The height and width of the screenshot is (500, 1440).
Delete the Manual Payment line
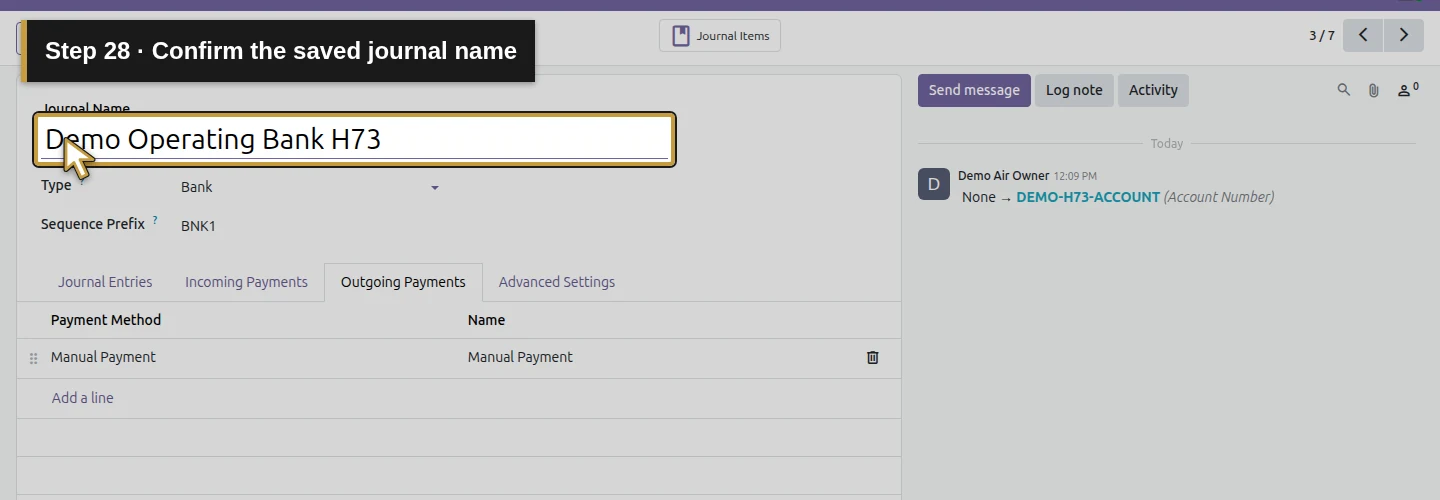[873, 358]
